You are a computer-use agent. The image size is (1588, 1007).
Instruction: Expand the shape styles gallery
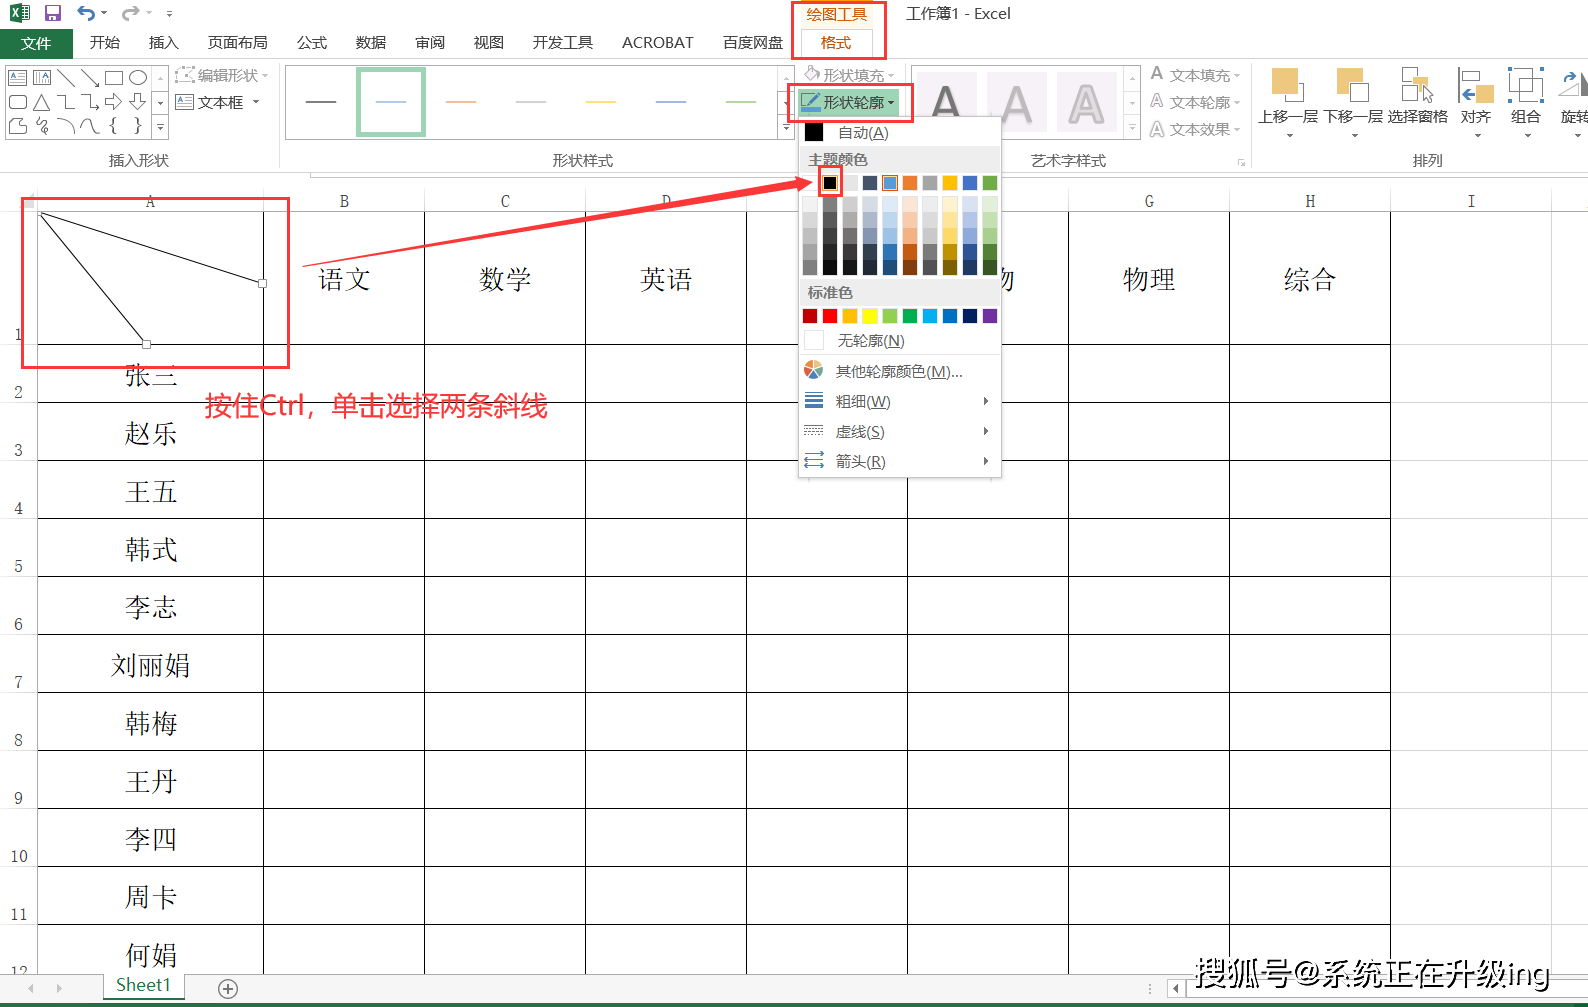(786, 128)
